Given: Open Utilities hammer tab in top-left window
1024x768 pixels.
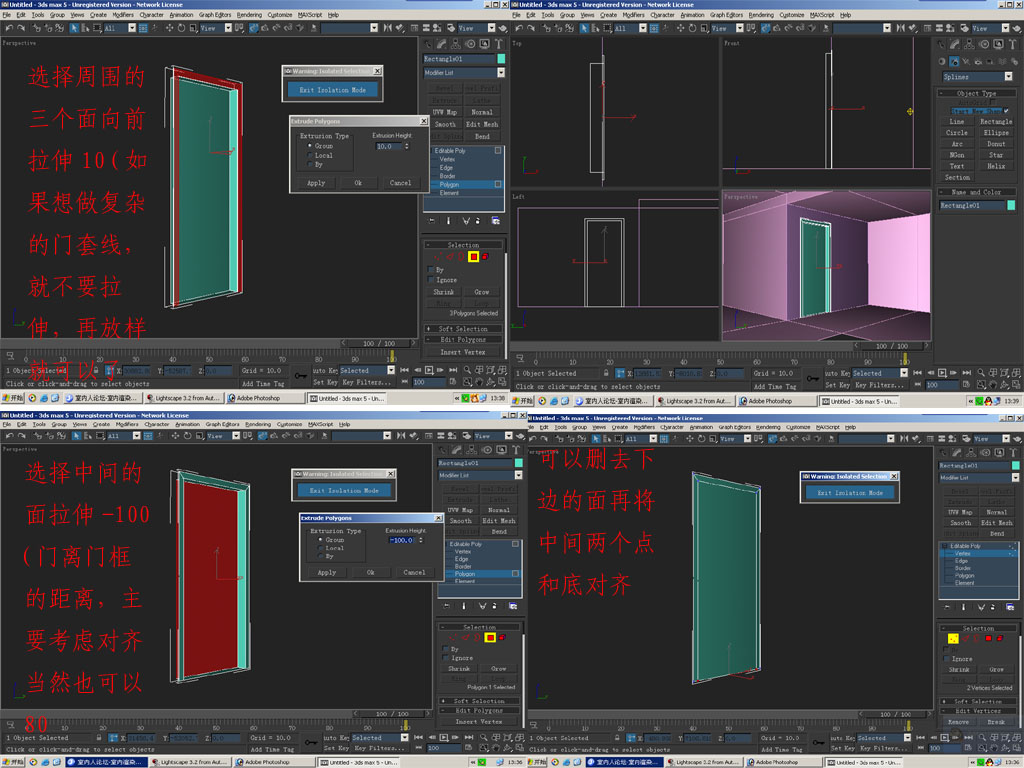Looking at the screenshot, I should (499, 44).
